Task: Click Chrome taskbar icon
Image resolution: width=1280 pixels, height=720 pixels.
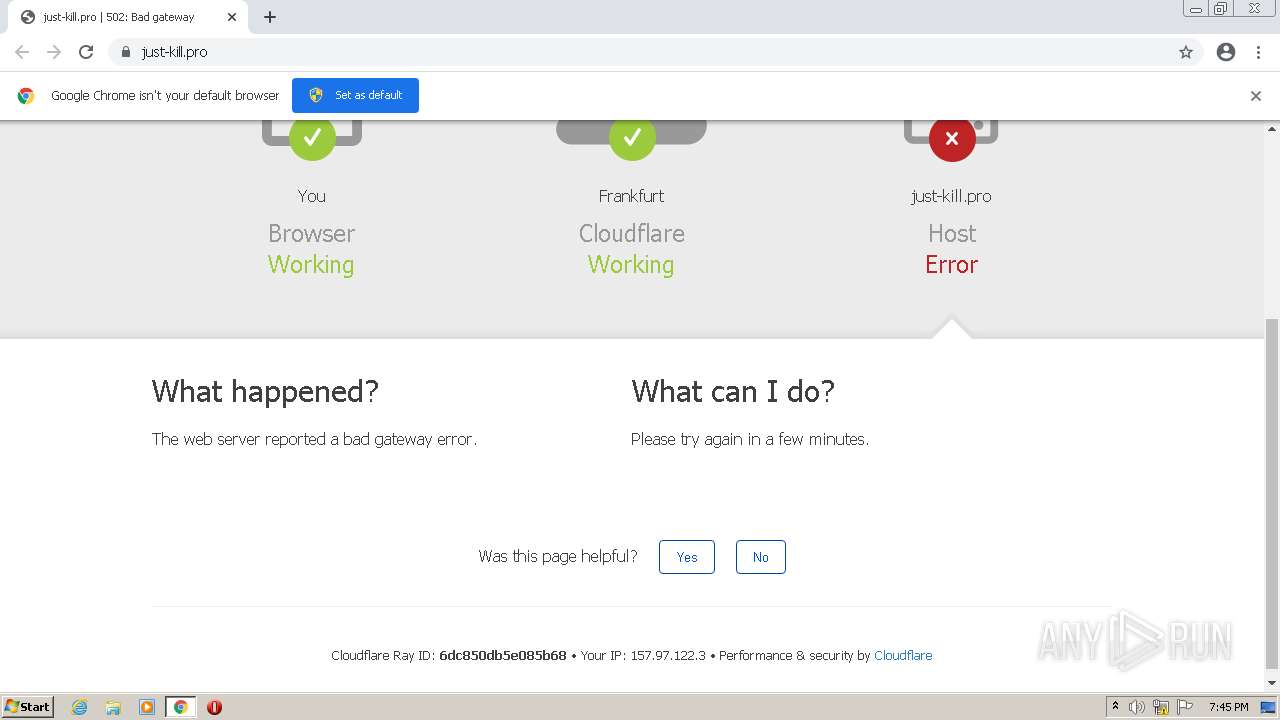Action: click(181, 707)
